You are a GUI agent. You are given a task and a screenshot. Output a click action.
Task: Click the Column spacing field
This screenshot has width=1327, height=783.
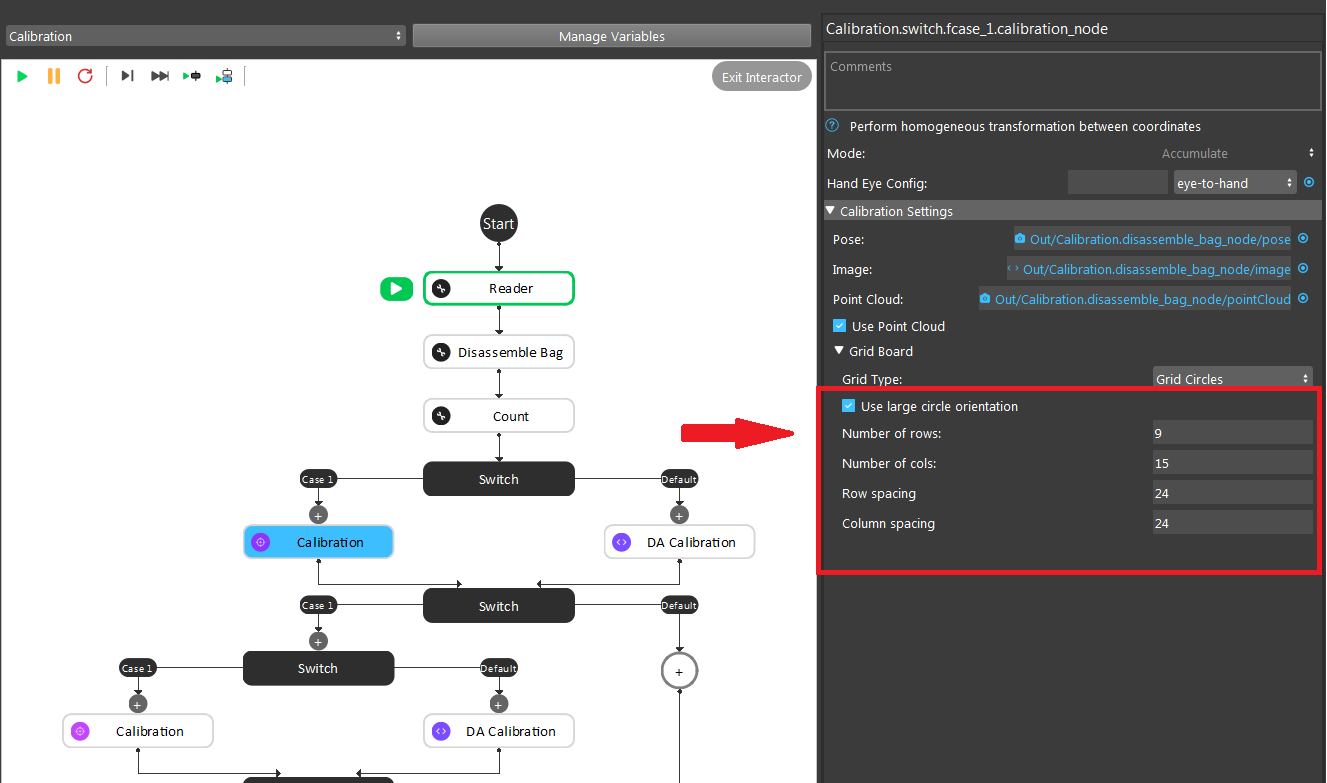(1232, 523)
